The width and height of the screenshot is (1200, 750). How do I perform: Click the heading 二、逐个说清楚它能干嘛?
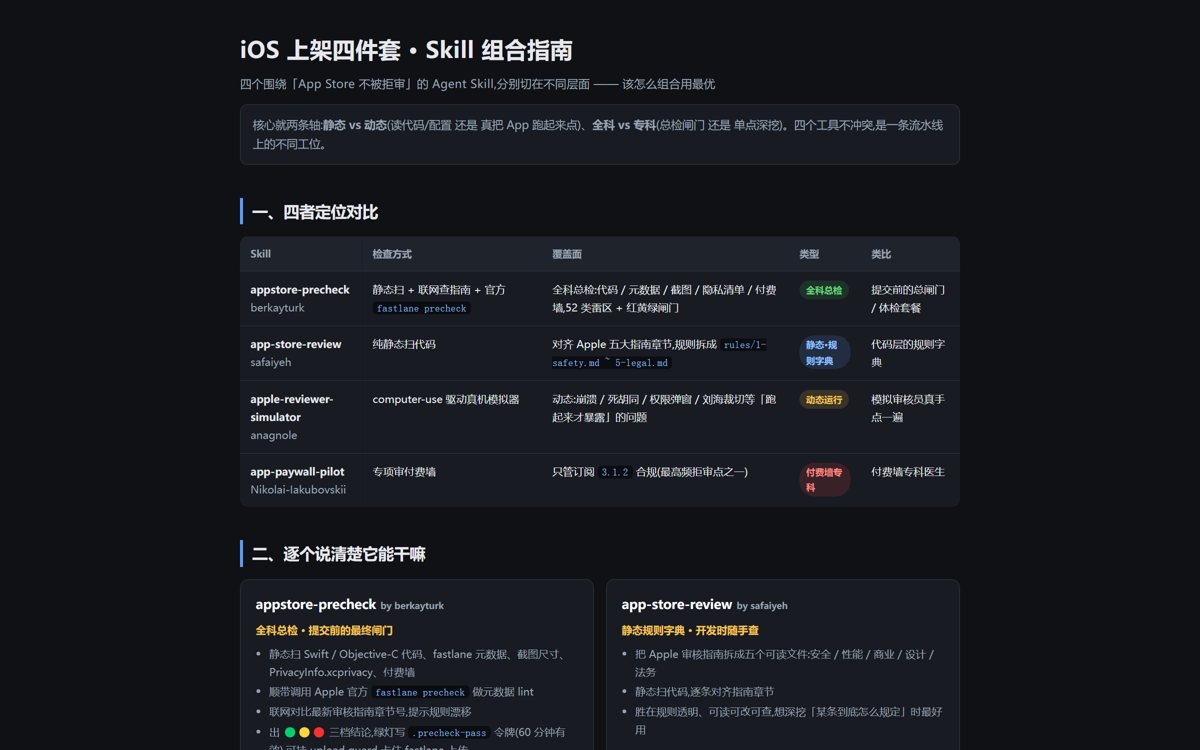339,554
